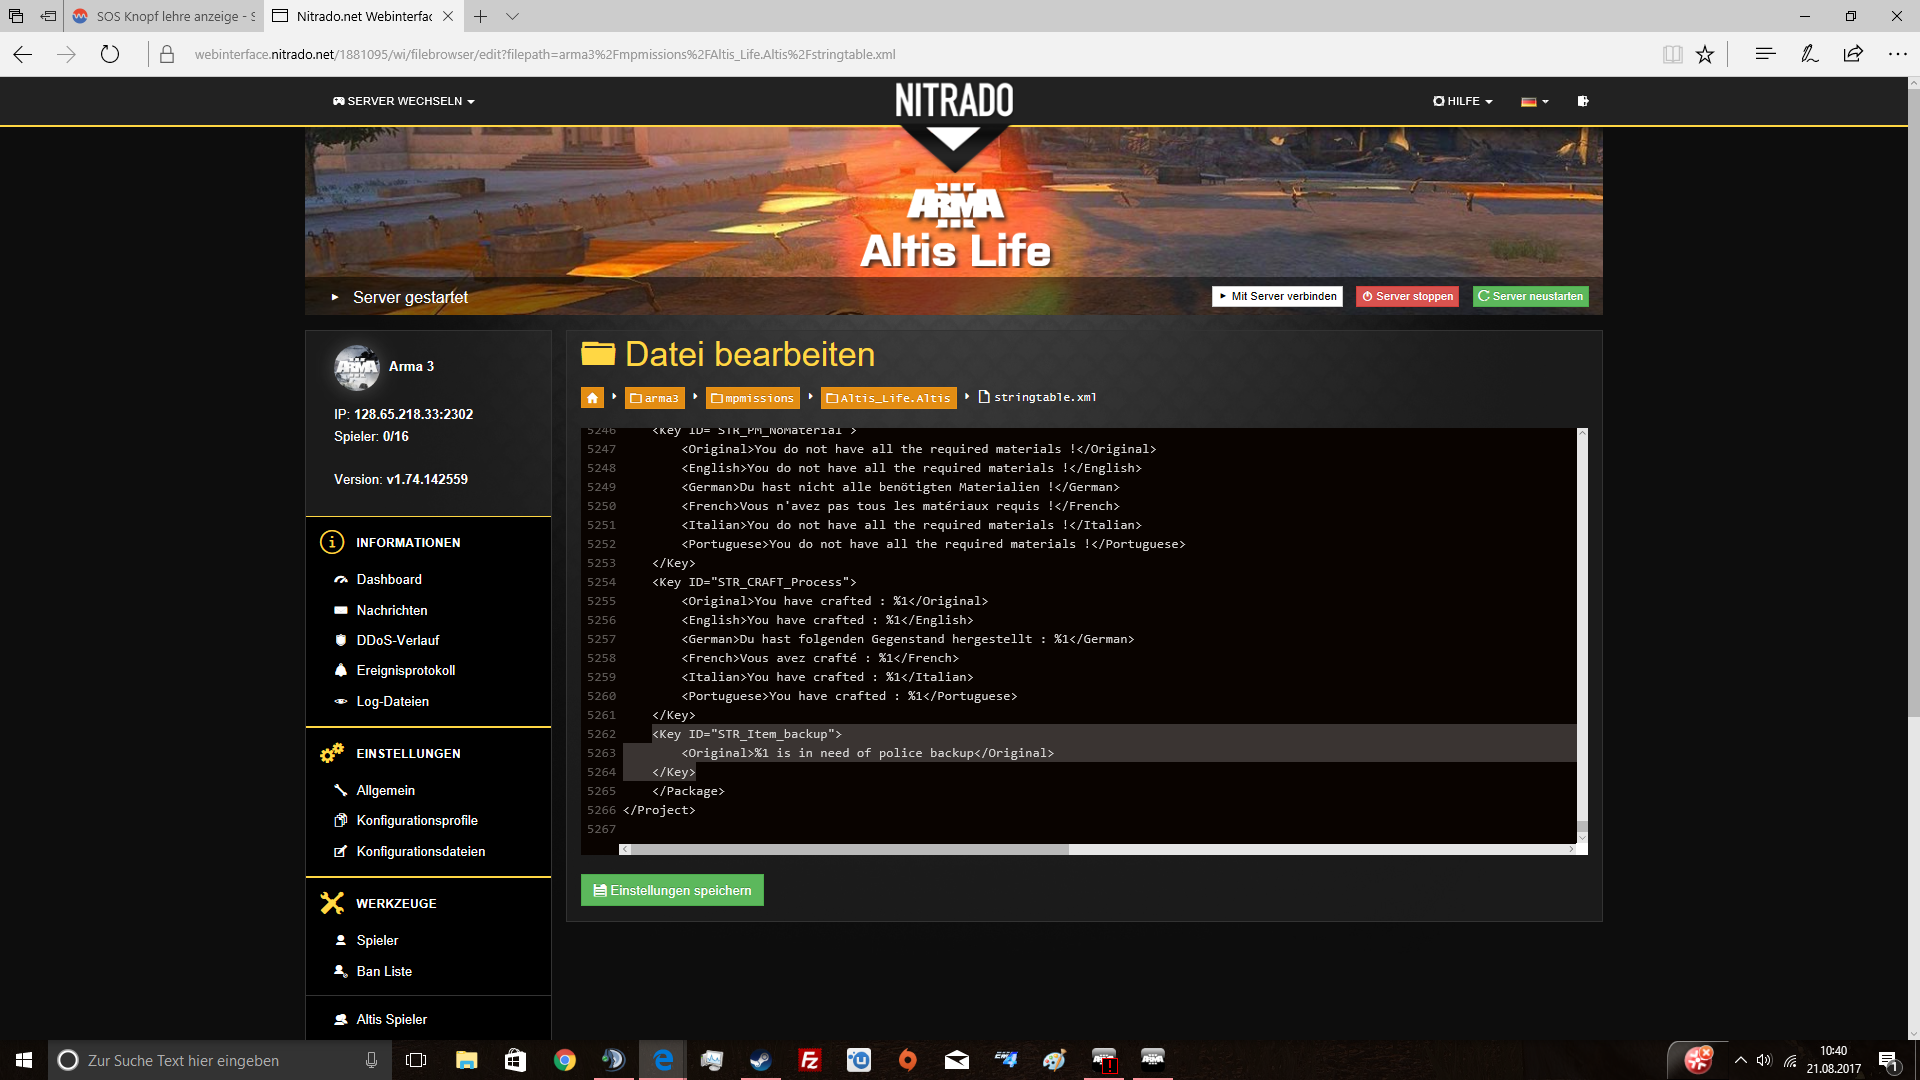Click the green Server neustarten button
Viewport: 1920px width, 1080px height.
tap(1530, 296)
